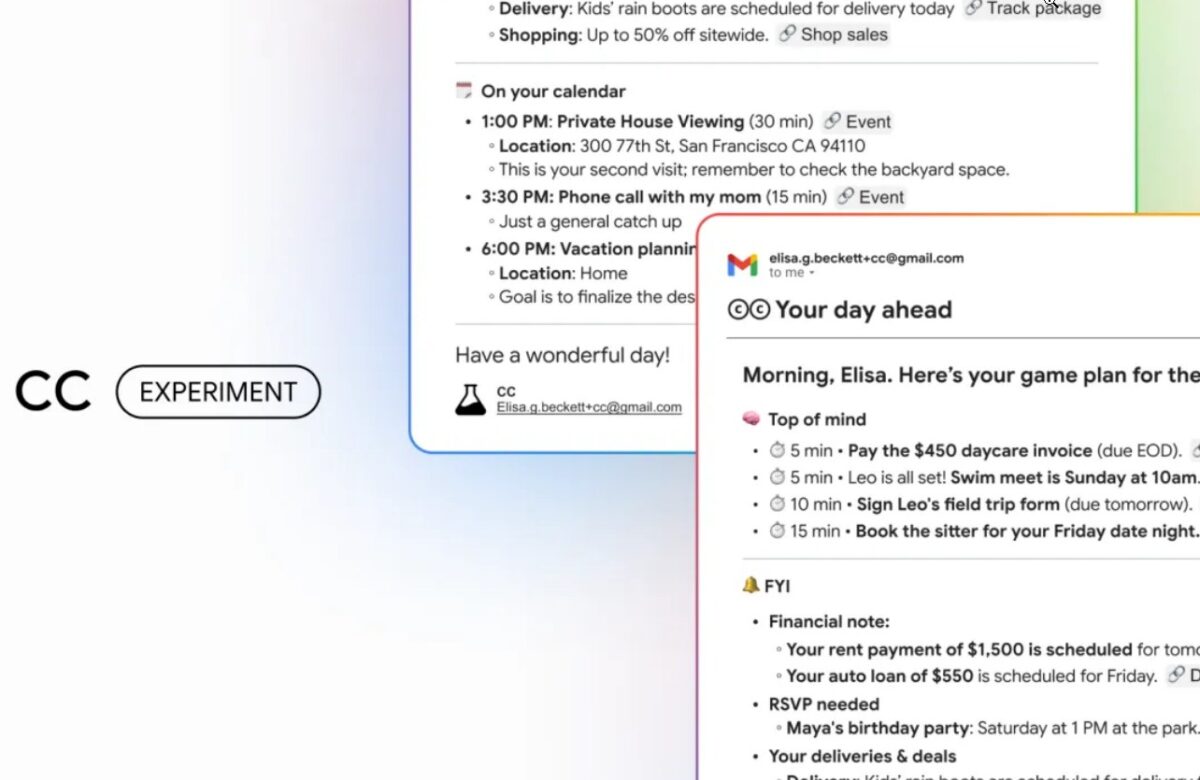
Task: Open Event link for Phone call with mom
Action: [x=870, y=197]
